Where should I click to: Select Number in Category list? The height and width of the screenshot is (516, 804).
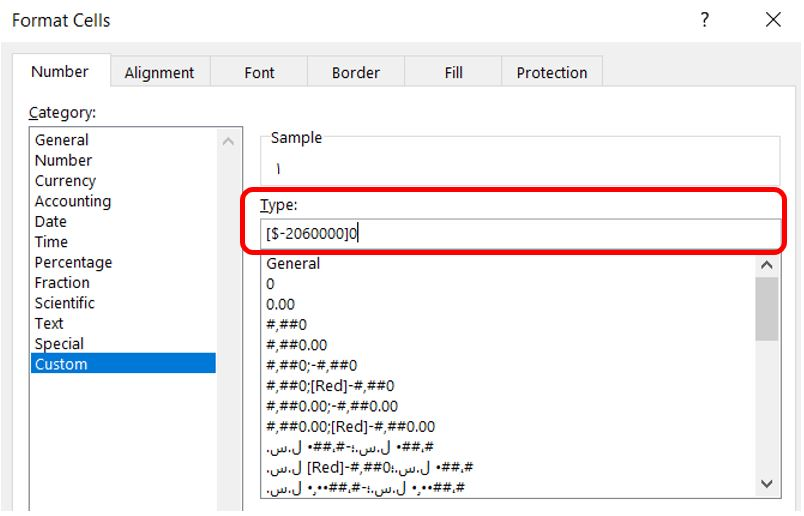tap(123, 160)
